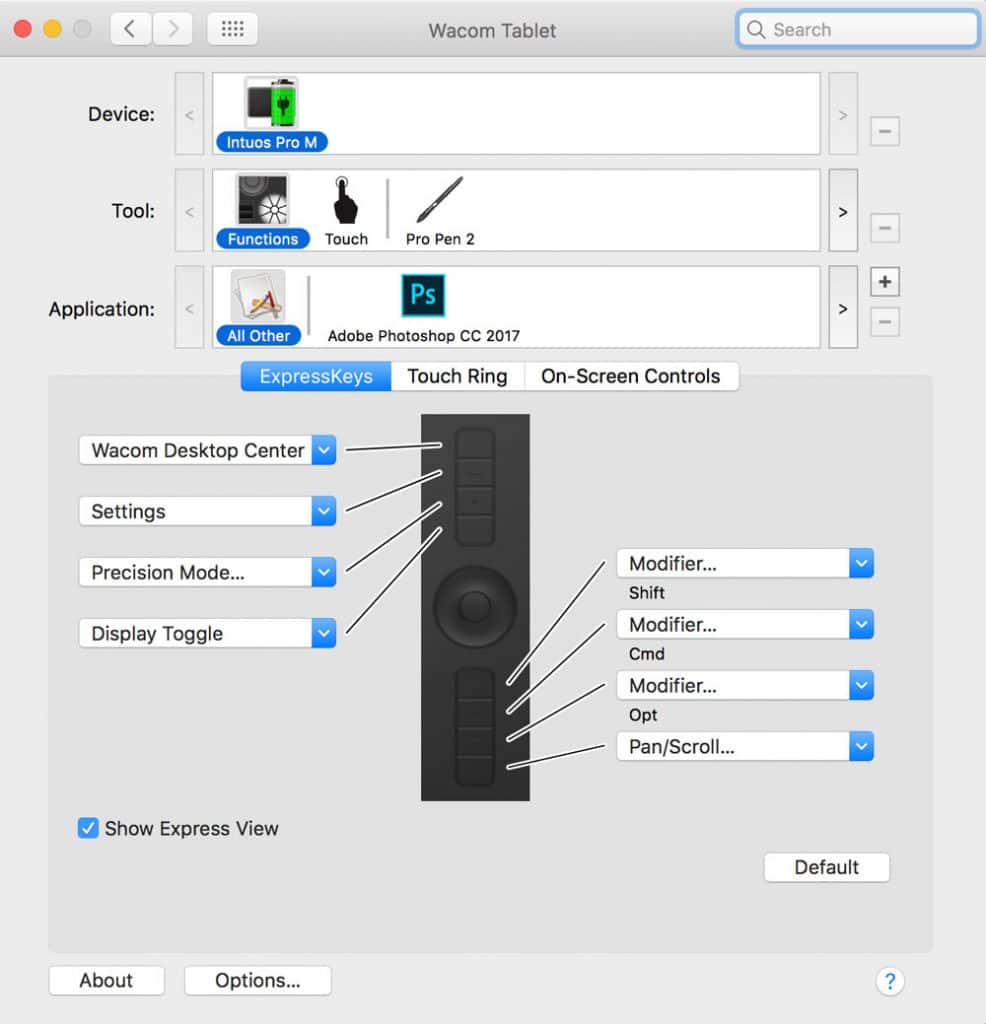Viewport: 986px width, 1024px height.
Task: Open the Options dialog
Action: tap(258, 980)
